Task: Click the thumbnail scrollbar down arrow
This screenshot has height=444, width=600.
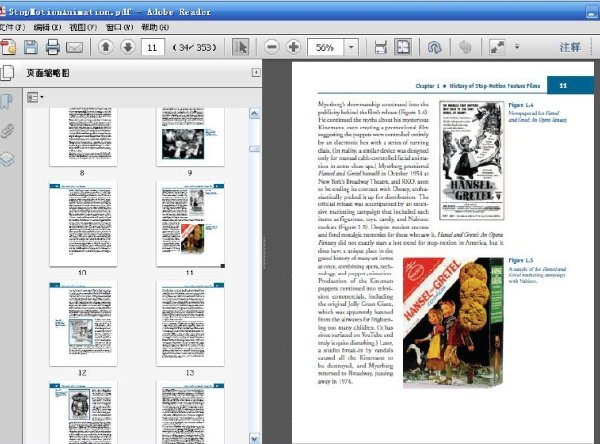Action: 255,438
